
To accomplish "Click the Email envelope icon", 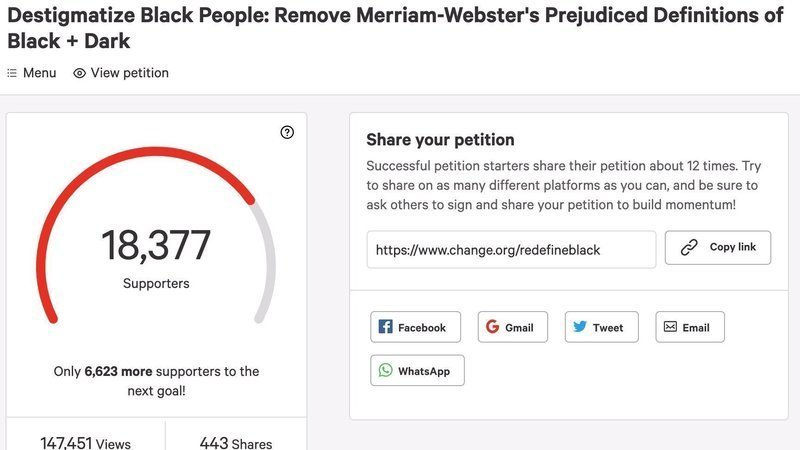I will (x=670, y=327).
